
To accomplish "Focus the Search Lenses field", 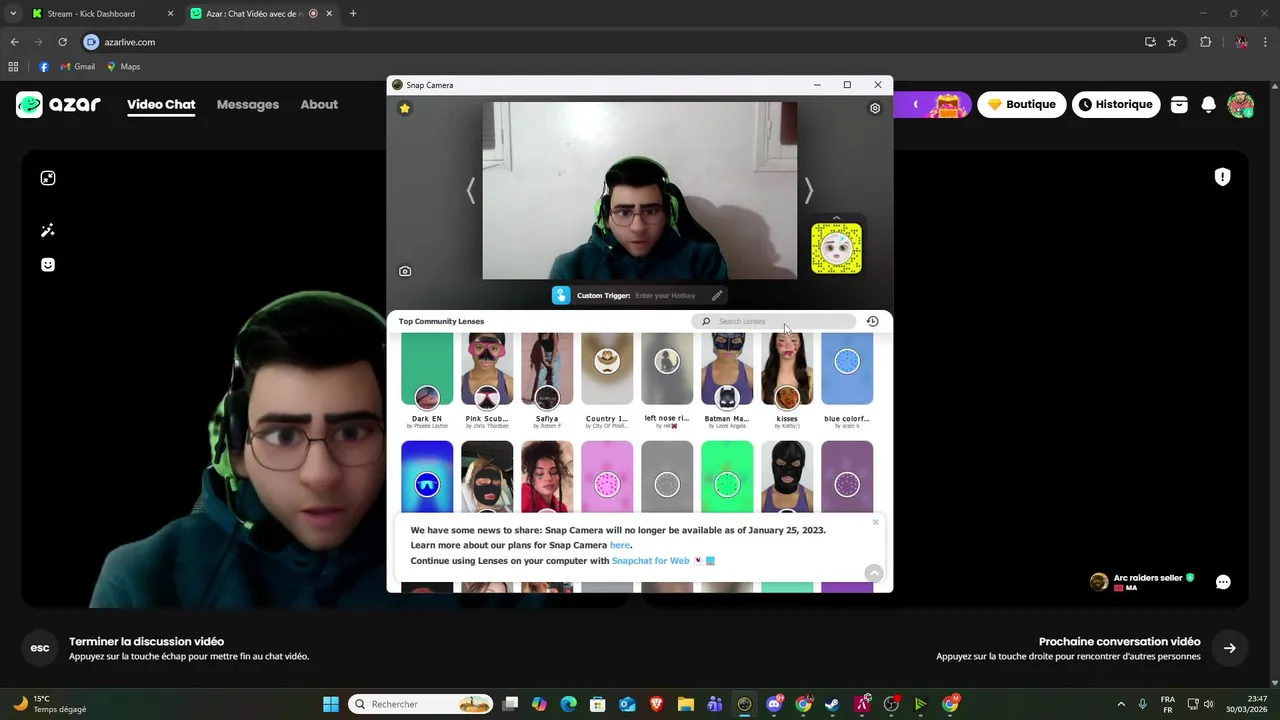I will pos(775,321).
